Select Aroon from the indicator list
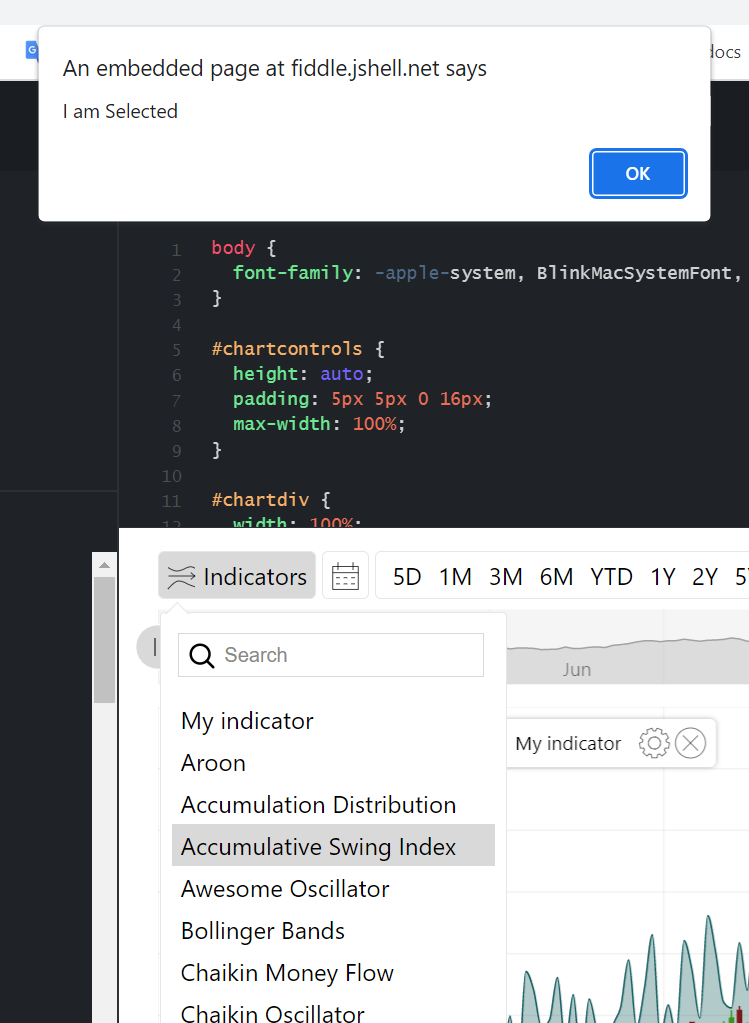Screen dimensions: 749x1023 pyautogui.click(x=213, y=763)
